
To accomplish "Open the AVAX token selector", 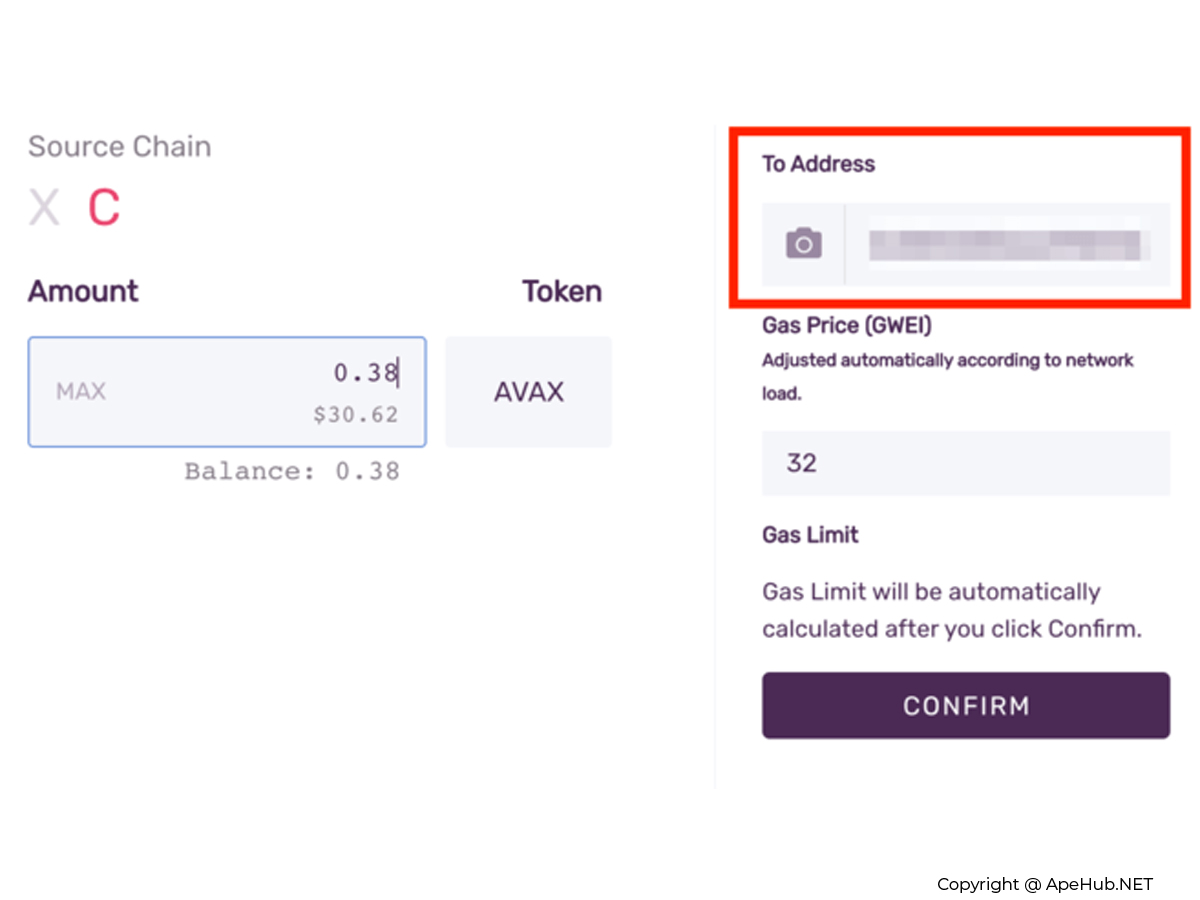I will point(528,392).
